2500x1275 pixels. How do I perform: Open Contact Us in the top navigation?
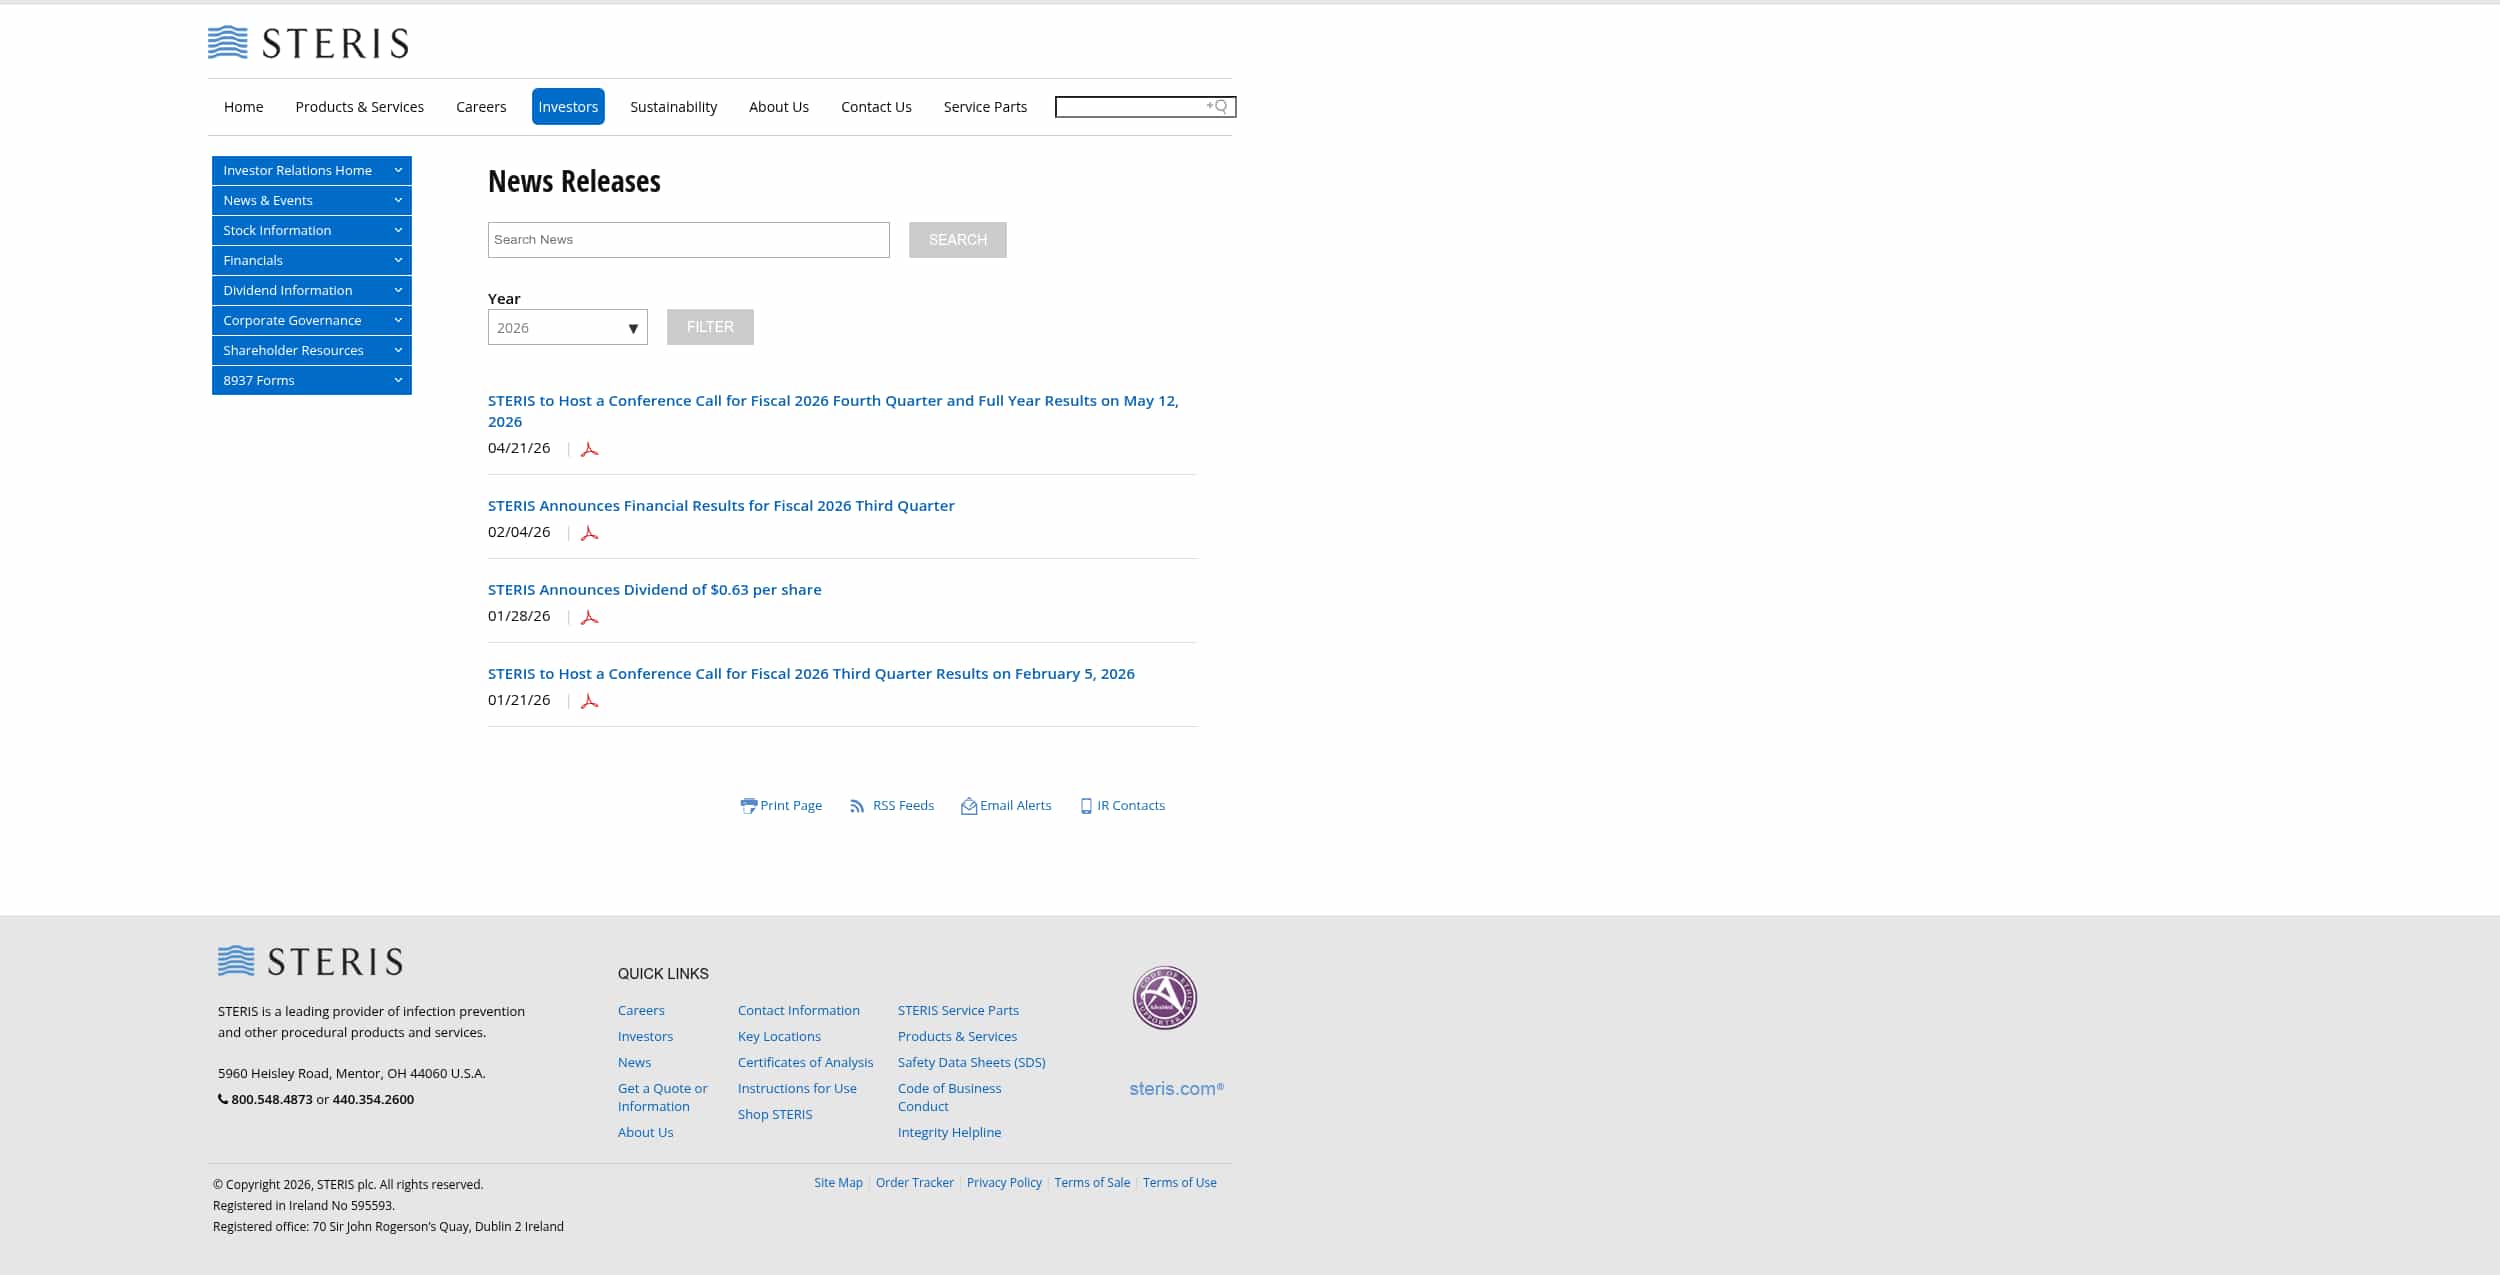(876, 107)
